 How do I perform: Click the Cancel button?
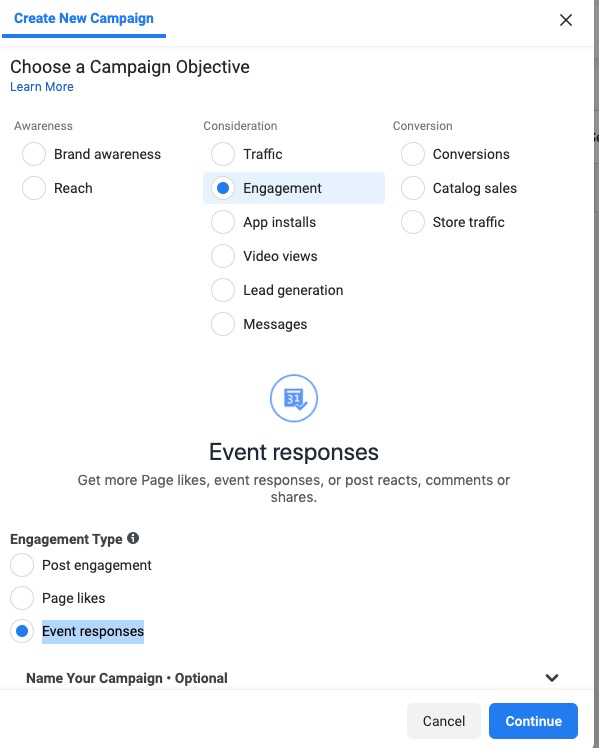pos(444,721)
